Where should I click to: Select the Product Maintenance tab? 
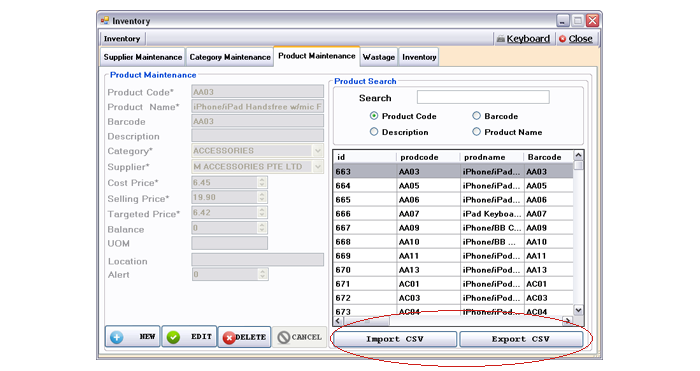click(x=317, y=56)
